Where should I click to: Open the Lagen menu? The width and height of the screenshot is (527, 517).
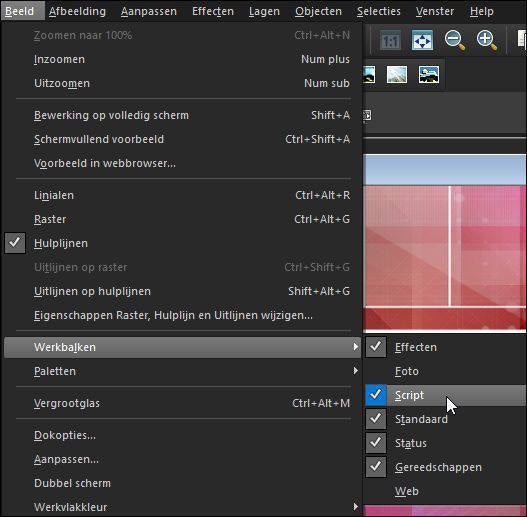pos(264,11)
